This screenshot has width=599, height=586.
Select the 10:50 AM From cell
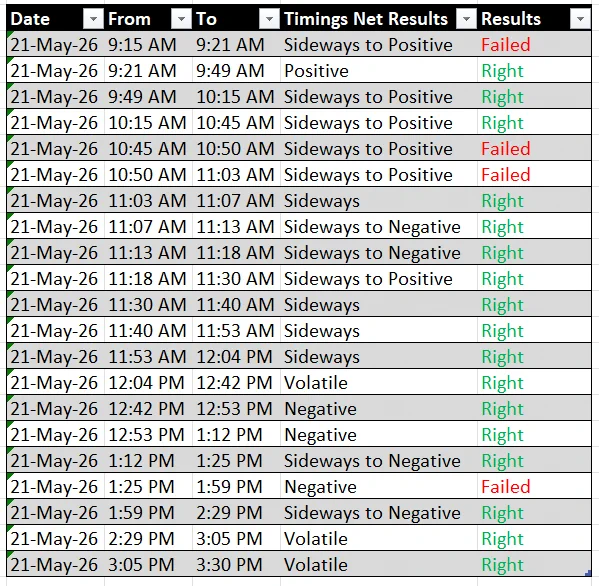[x=148, y=175]
